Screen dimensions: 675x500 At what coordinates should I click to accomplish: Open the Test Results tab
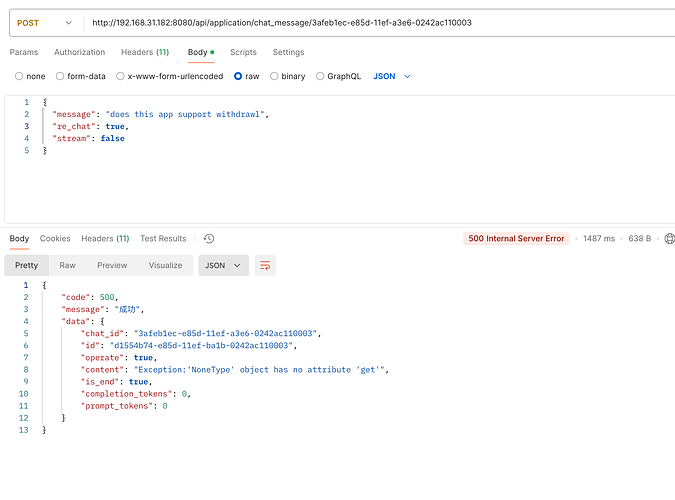(x=163, y=239)
